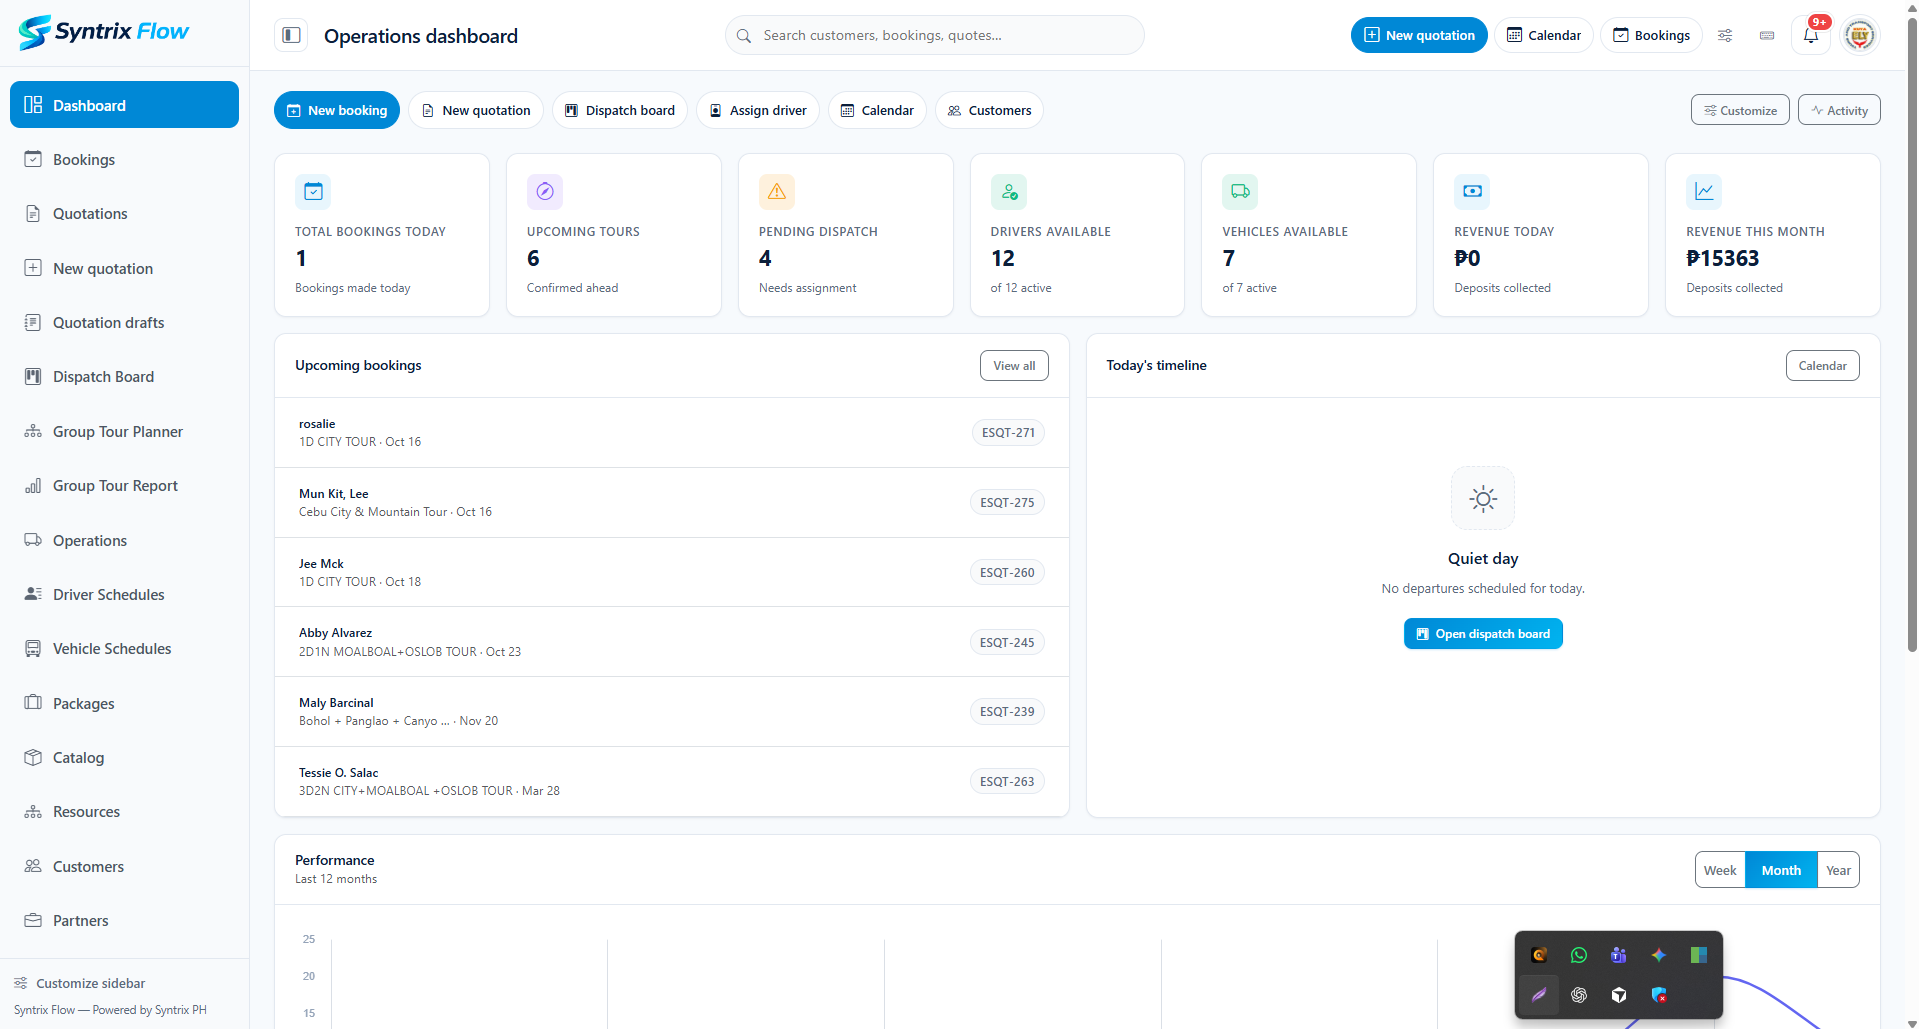Click the WhatsApp tray icon
This screenshot has height=1029, width=1919.
coord(1579,955)
